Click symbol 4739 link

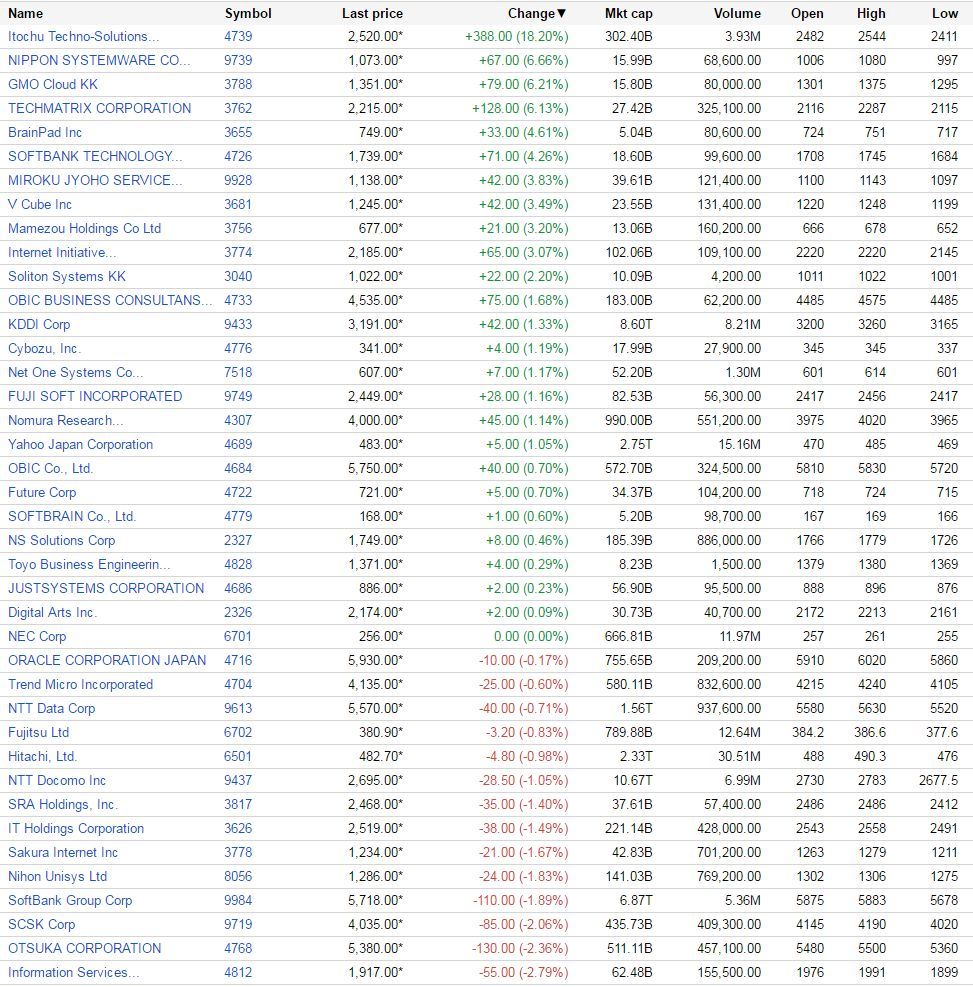[x=238, y=37]
